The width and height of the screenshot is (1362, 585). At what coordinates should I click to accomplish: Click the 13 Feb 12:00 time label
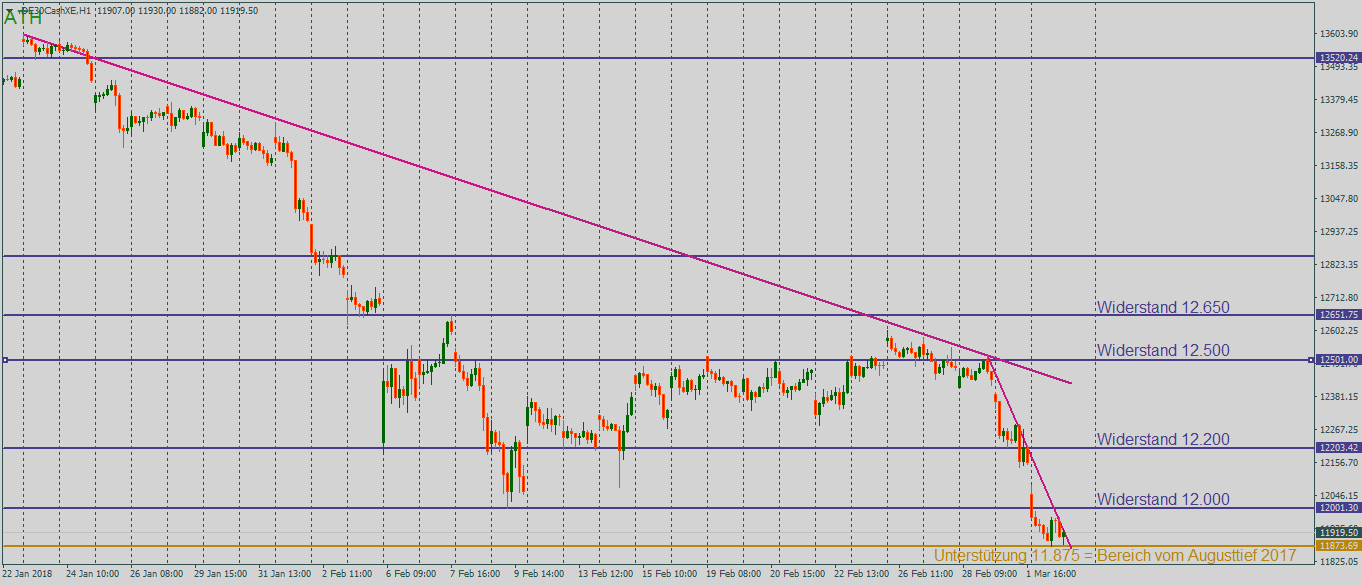point(605,575)
